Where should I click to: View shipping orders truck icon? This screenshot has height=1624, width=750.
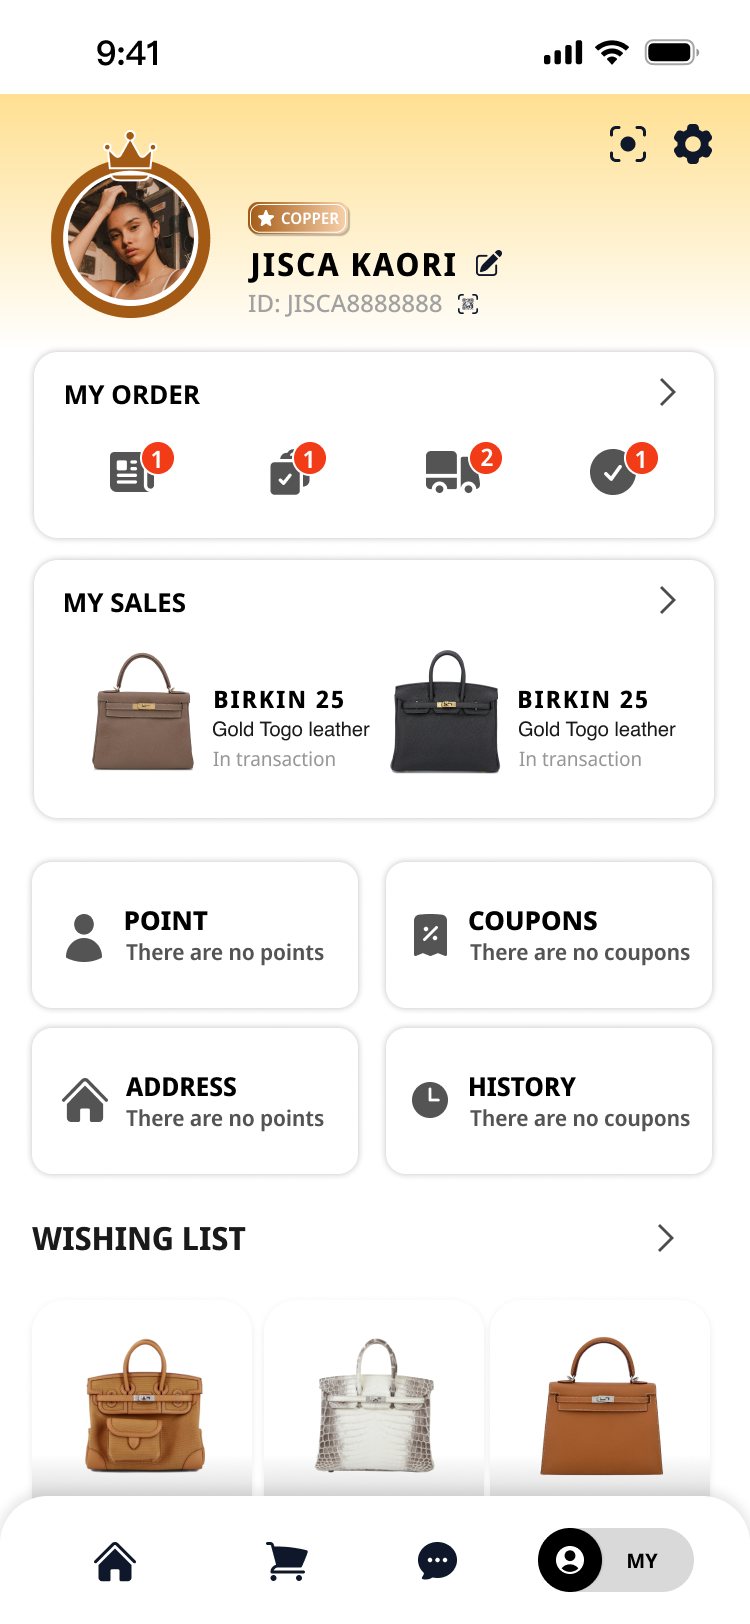[x=452, y=472]
